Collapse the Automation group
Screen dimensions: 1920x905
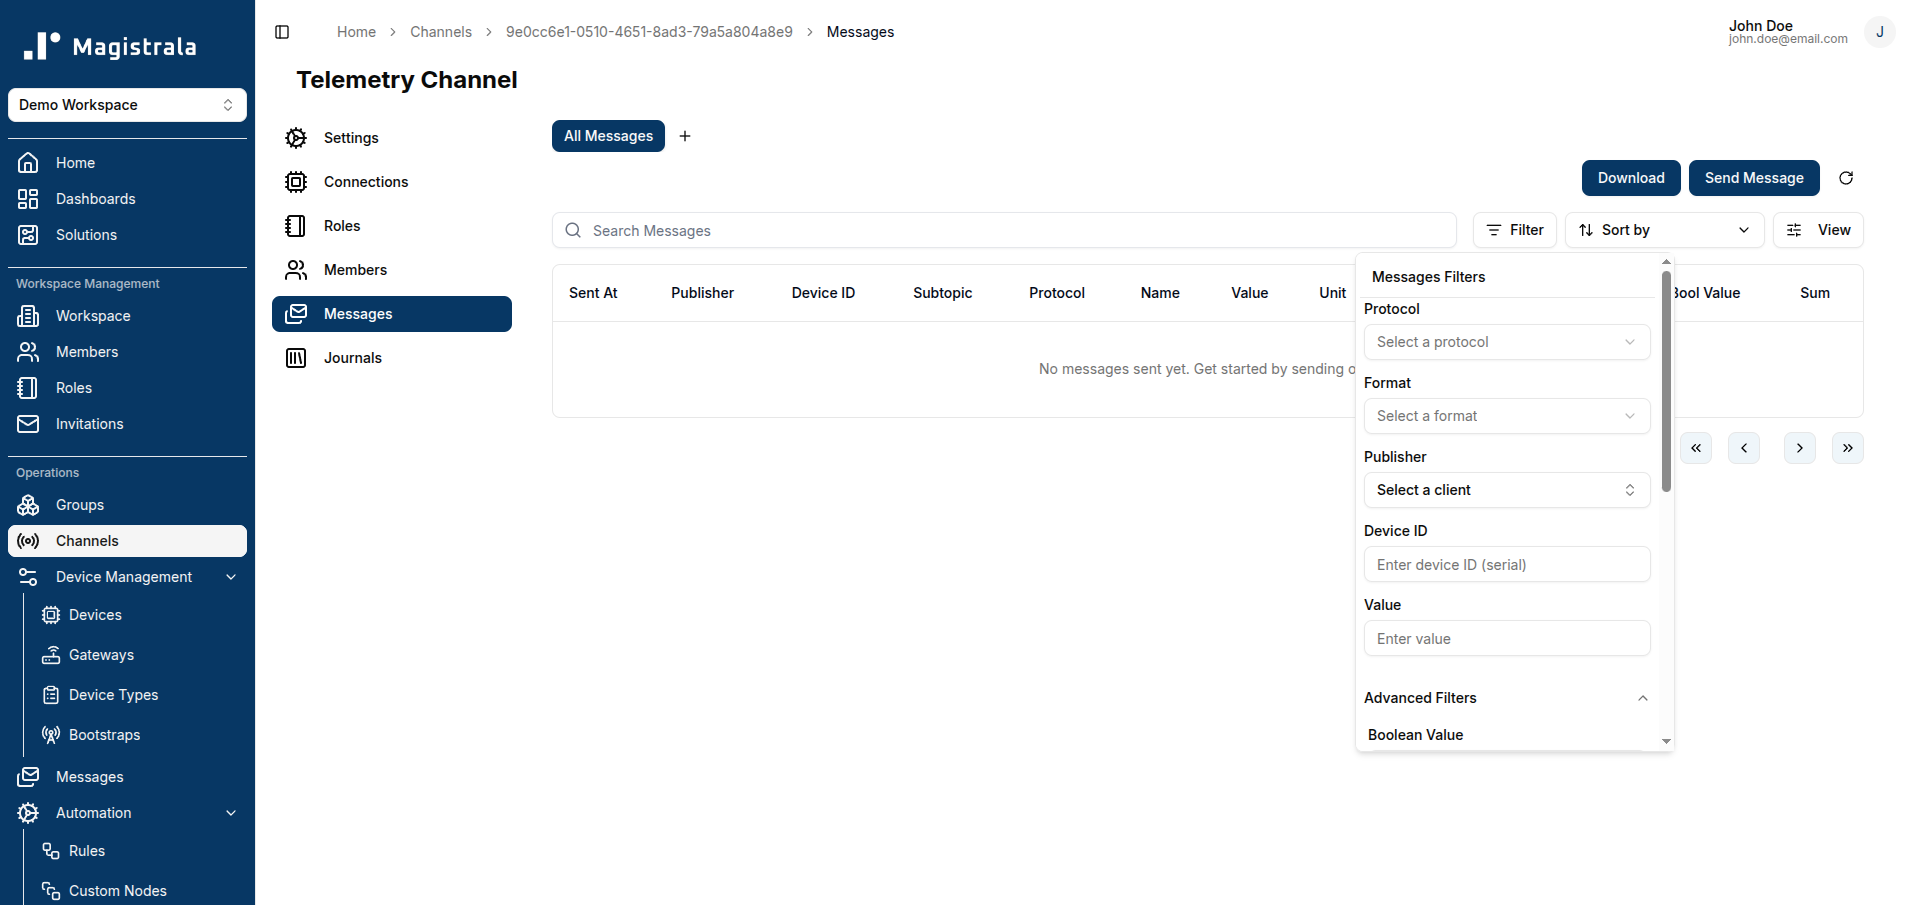click(127, 813)
